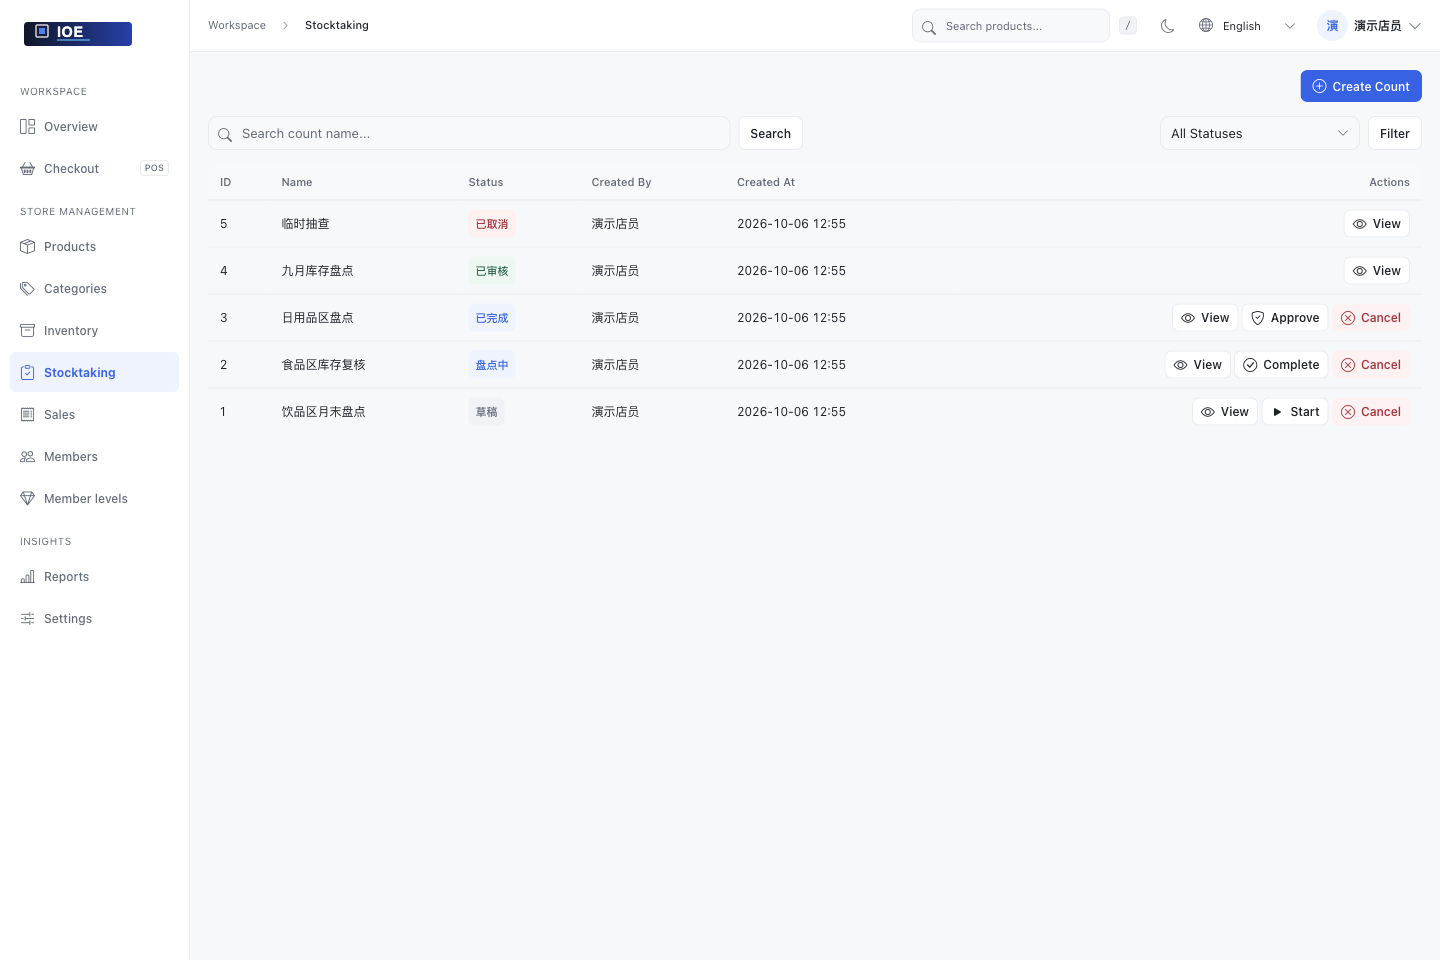Viewport: 1440px width, 960px height.
Task: Expand the All Statuses dropdown
Action: point(1260,133)
